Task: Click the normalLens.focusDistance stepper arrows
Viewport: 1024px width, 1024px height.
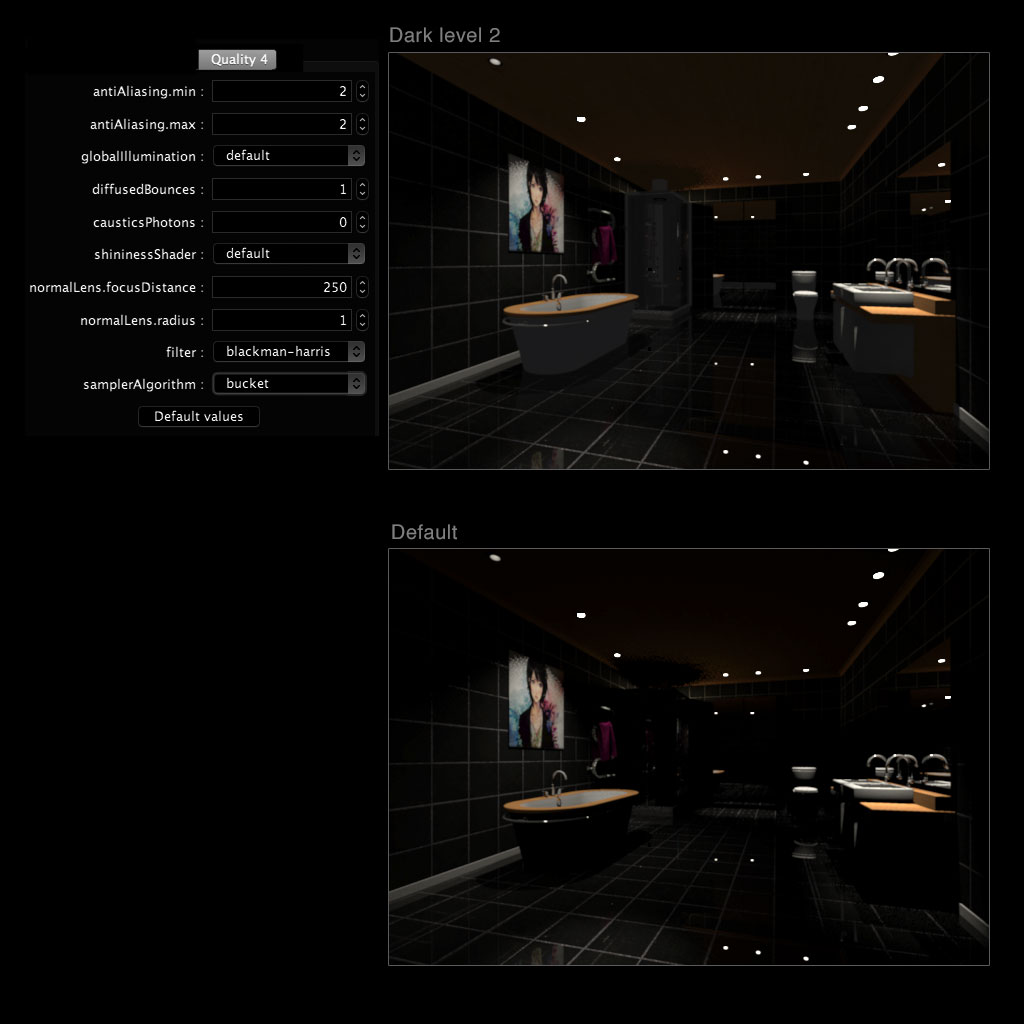Action: pos(362,287)
